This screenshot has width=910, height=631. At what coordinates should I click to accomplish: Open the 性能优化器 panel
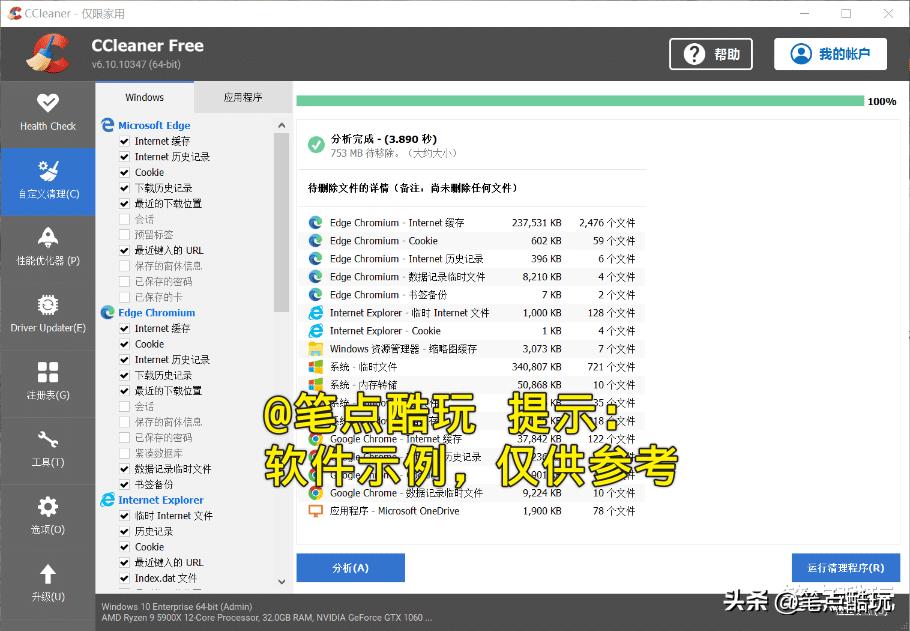coord(47,248)
